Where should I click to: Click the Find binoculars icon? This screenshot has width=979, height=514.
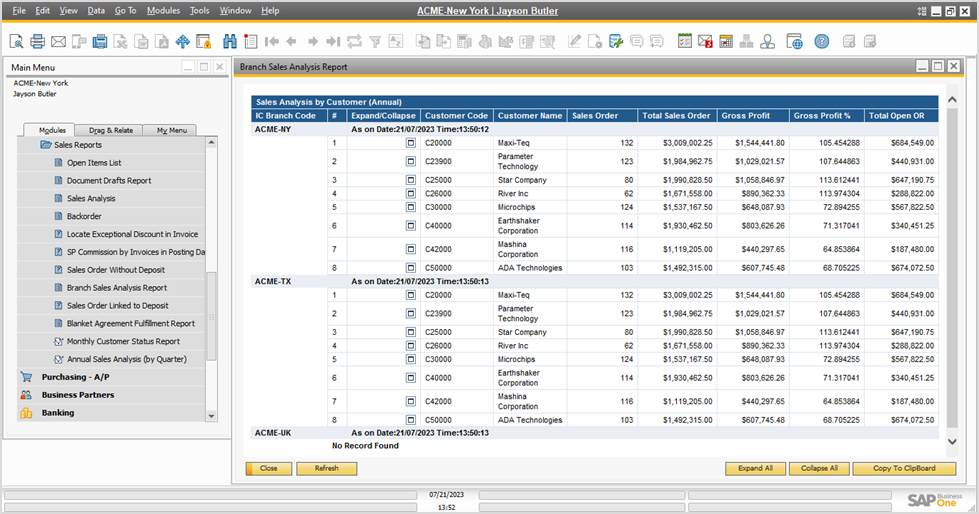[230, 41]
